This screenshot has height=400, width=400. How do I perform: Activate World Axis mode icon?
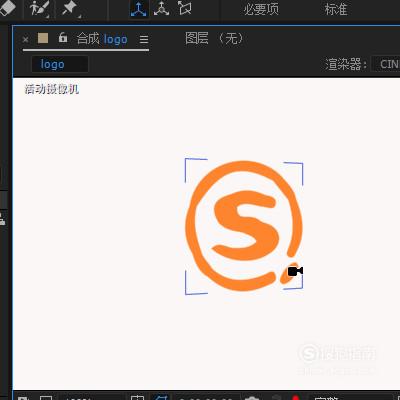(x=162, y=9)
